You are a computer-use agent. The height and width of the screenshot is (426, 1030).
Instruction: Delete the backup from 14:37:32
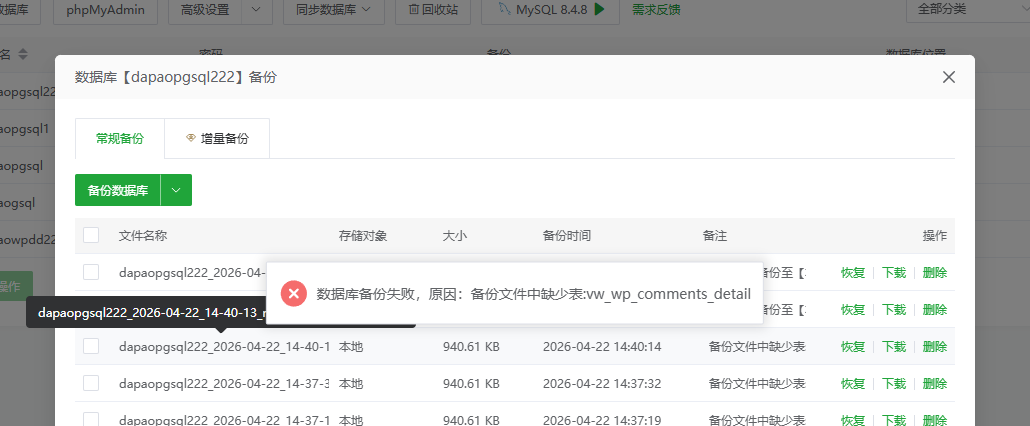(x=935, y=383)
